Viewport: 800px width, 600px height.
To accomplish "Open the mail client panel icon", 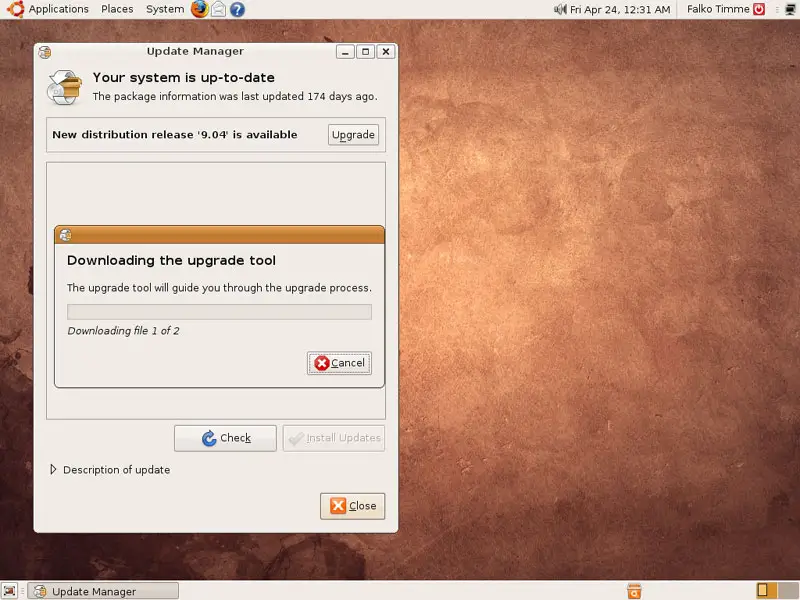I will point(218,9).
